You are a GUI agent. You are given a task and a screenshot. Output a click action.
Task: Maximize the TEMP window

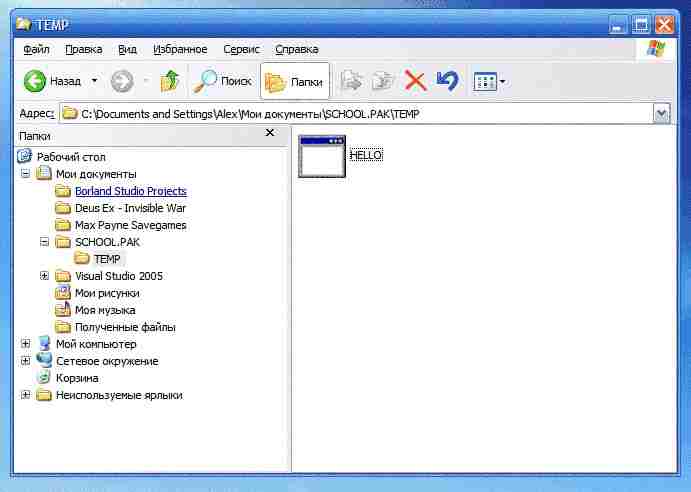[x=641, y=25]
